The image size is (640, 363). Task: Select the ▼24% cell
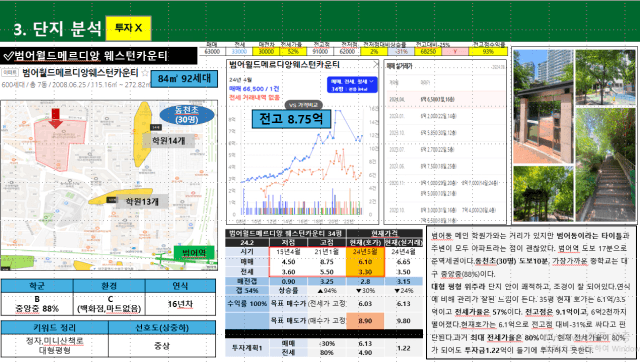click(403, 291)
